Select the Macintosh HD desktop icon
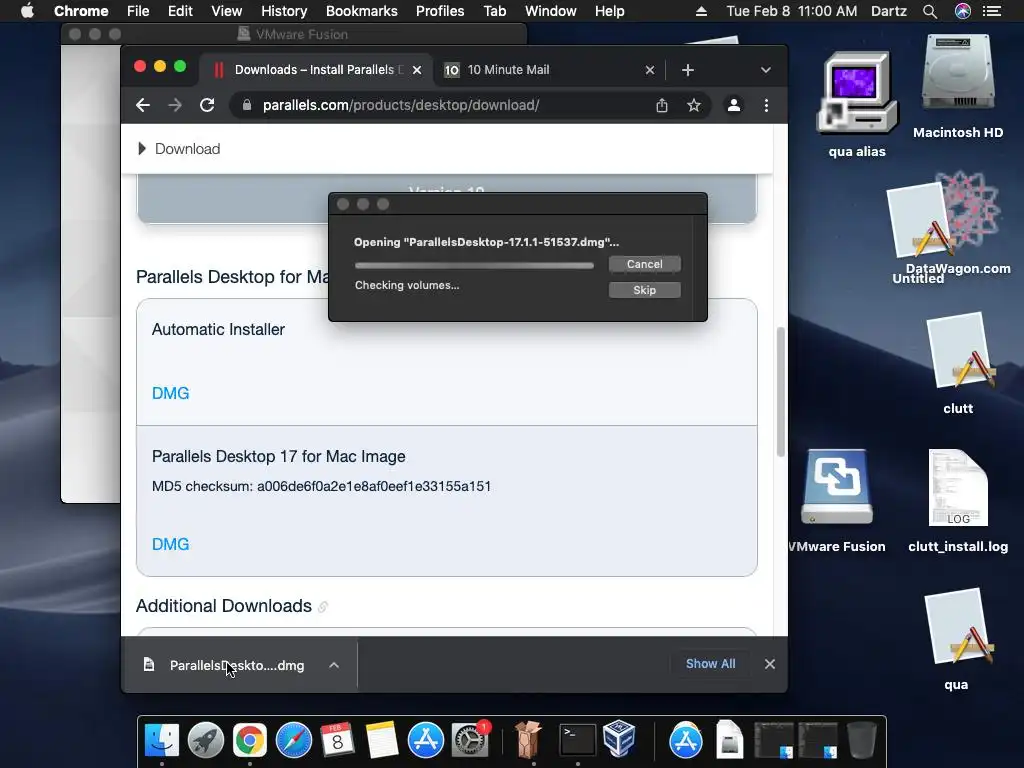The height and width of the screenshot is (768, 1024). pos(958,86)
